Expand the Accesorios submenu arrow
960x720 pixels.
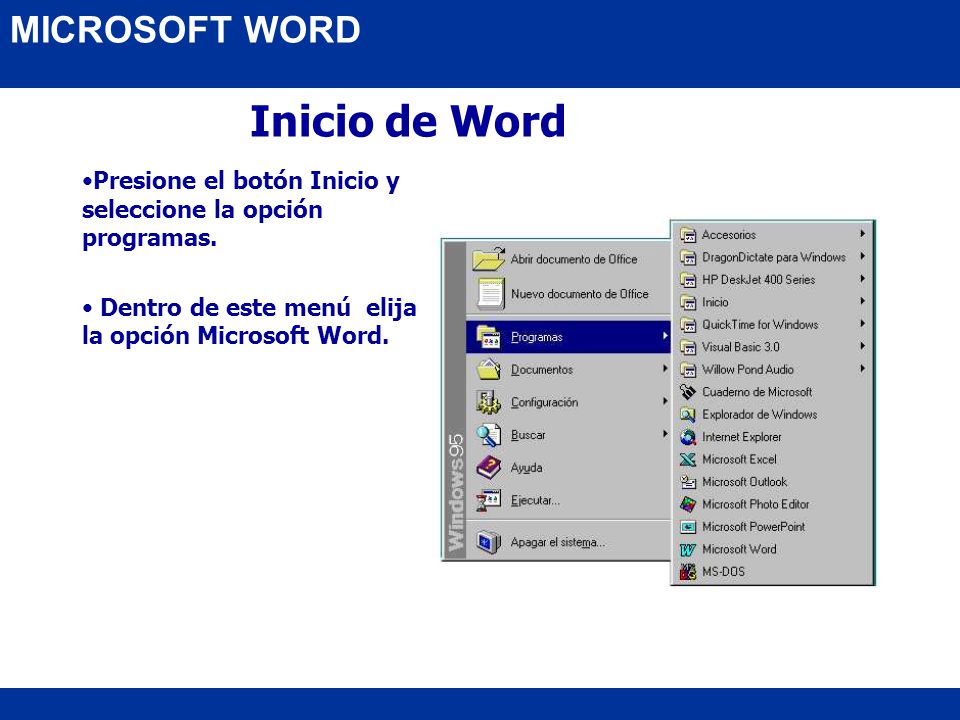[x=862, y=234]
